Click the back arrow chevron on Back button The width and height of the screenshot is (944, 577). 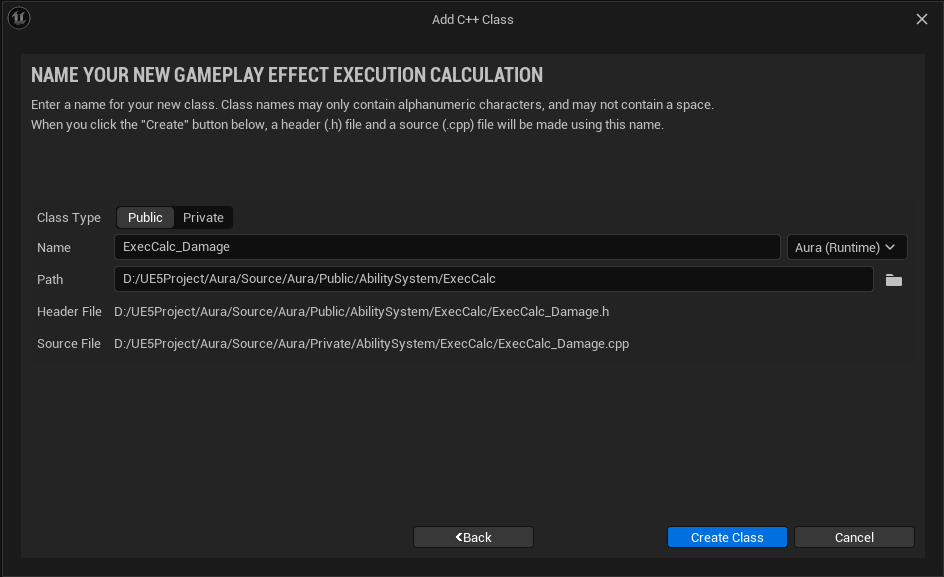[459, 537]
